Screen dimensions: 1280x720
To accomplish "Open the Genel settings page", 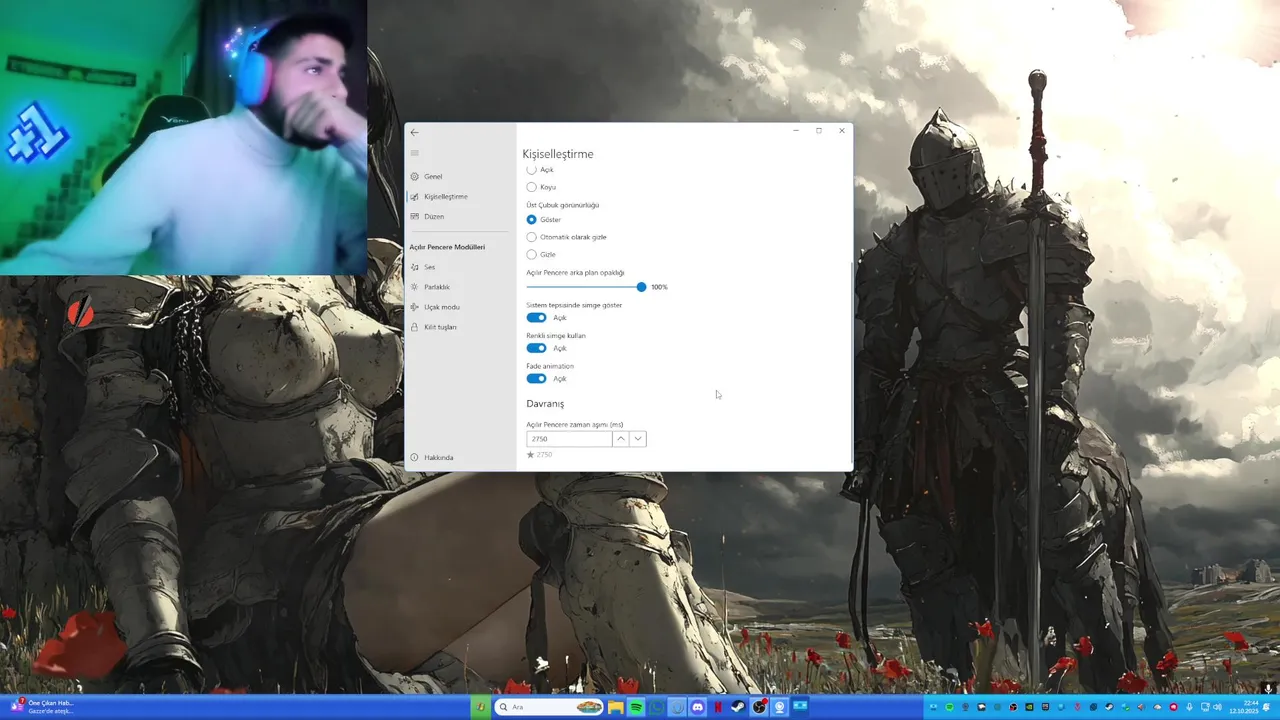I will [433, 176].
